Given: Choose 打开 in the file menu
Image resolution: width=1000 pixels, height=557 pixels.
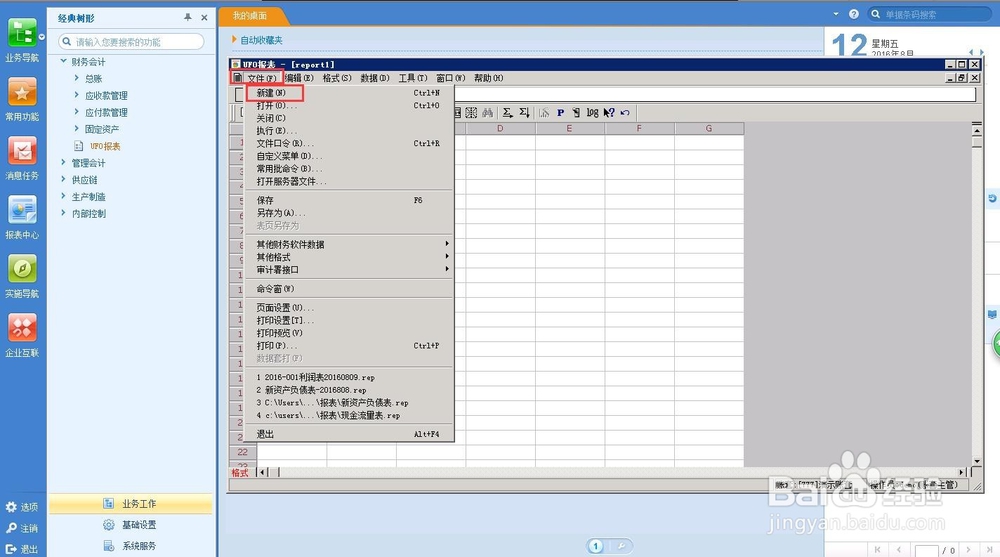Looking at the screenshot, I should (349, 105).
